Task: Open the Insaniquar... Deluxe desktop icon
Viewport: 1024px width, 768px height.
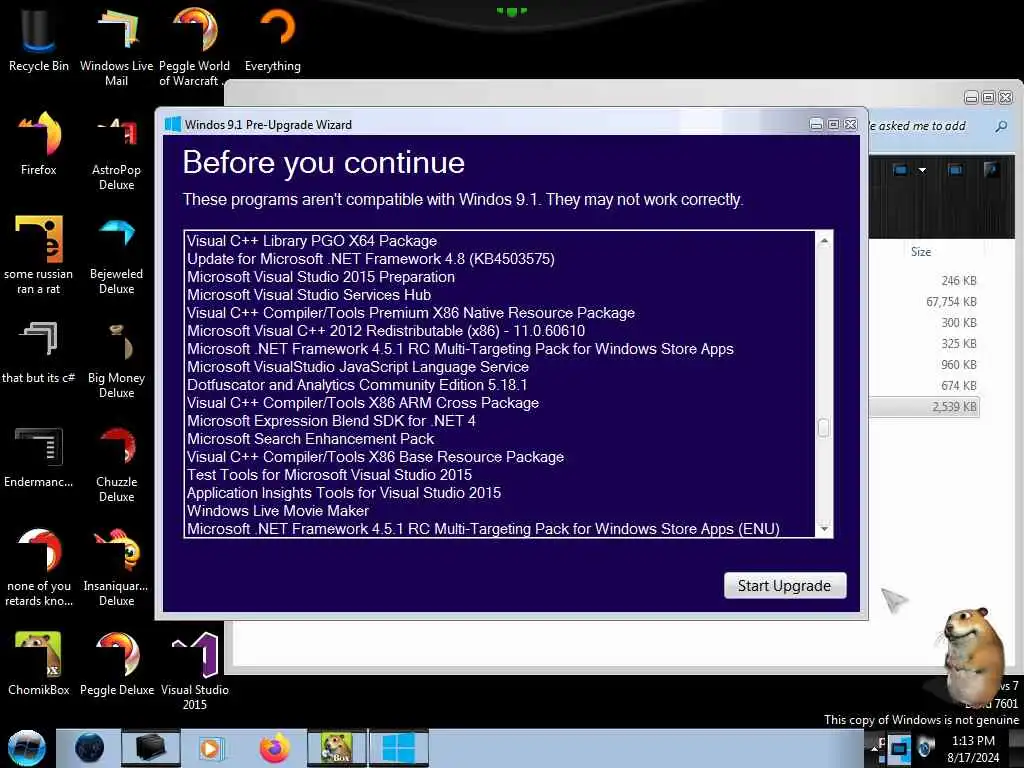Action: pyautogui.click(x=116, y=567)
